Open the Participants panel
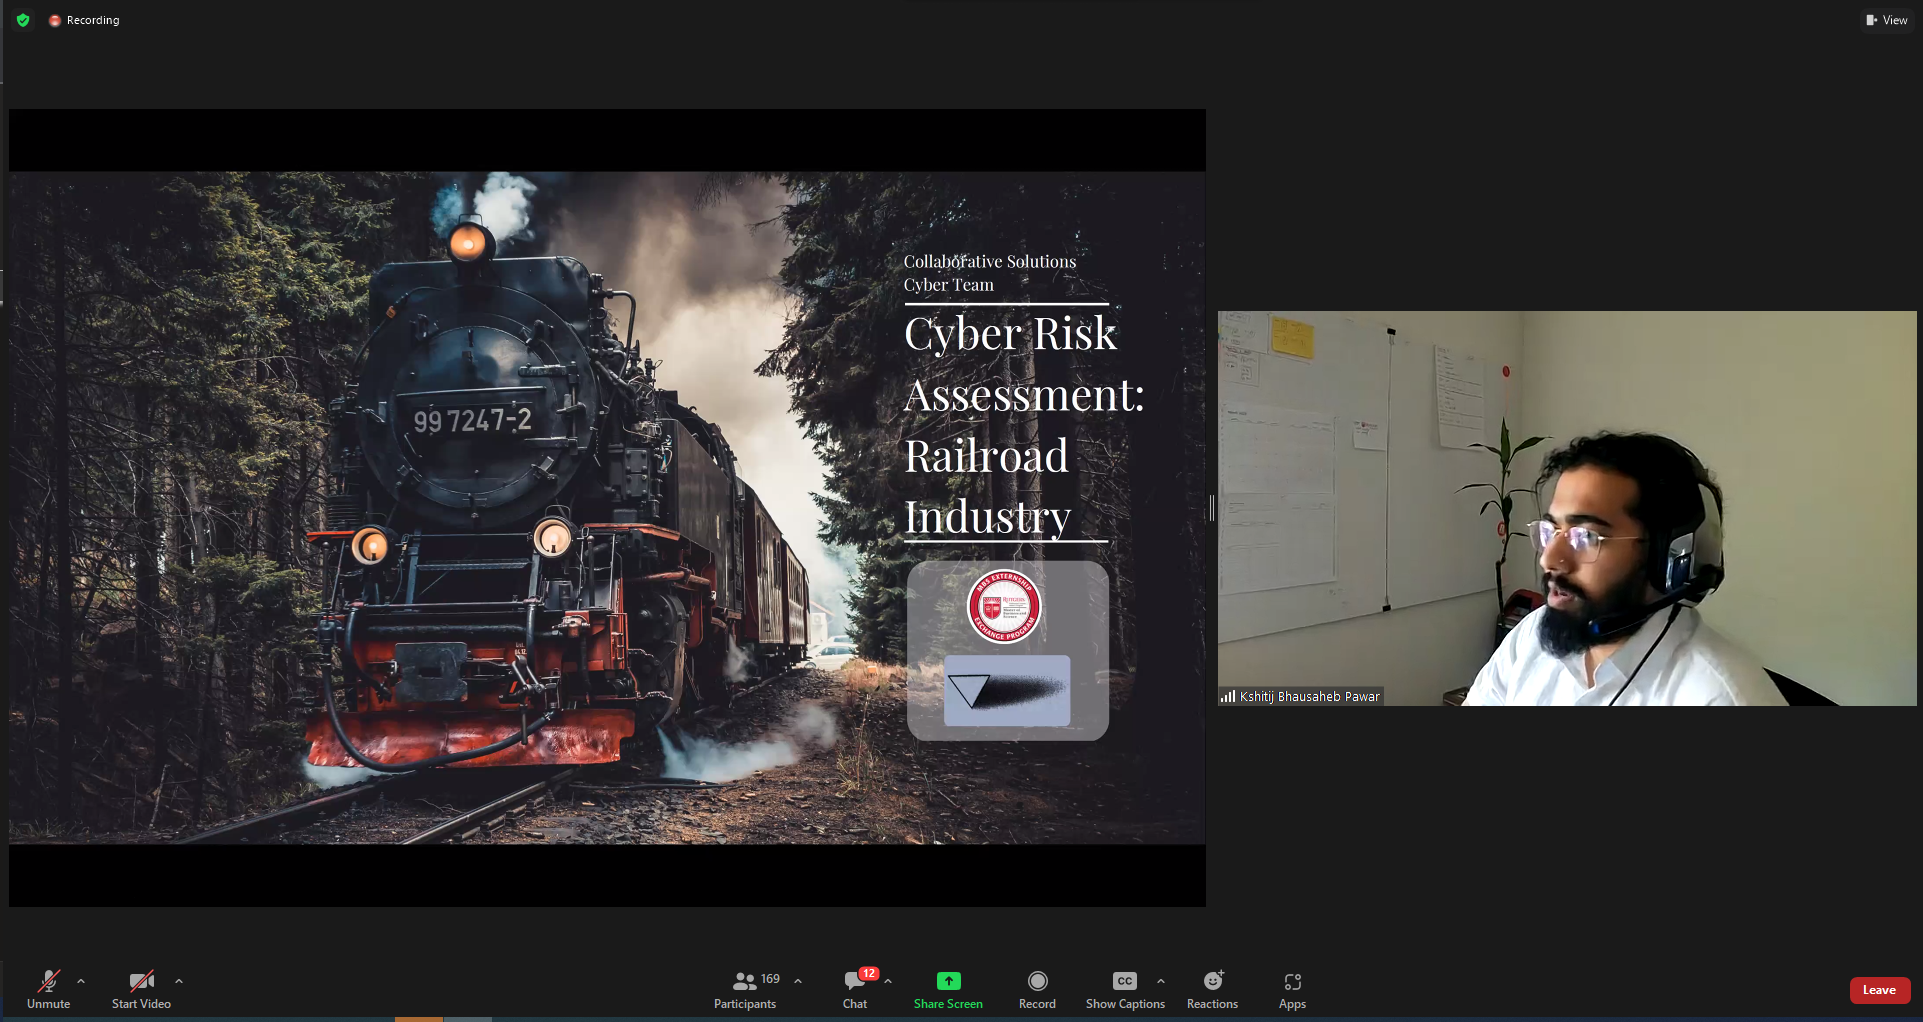Image resolution: width=1923 pixels, height=1022 pixels. click(745, 990)
